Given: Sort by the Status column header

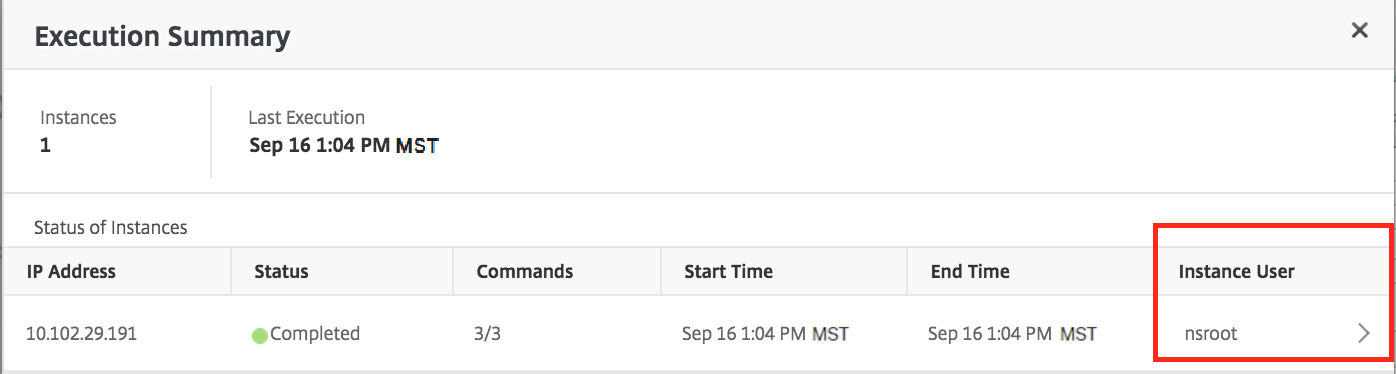Looking at the screenshot, I should click(281, 271).
